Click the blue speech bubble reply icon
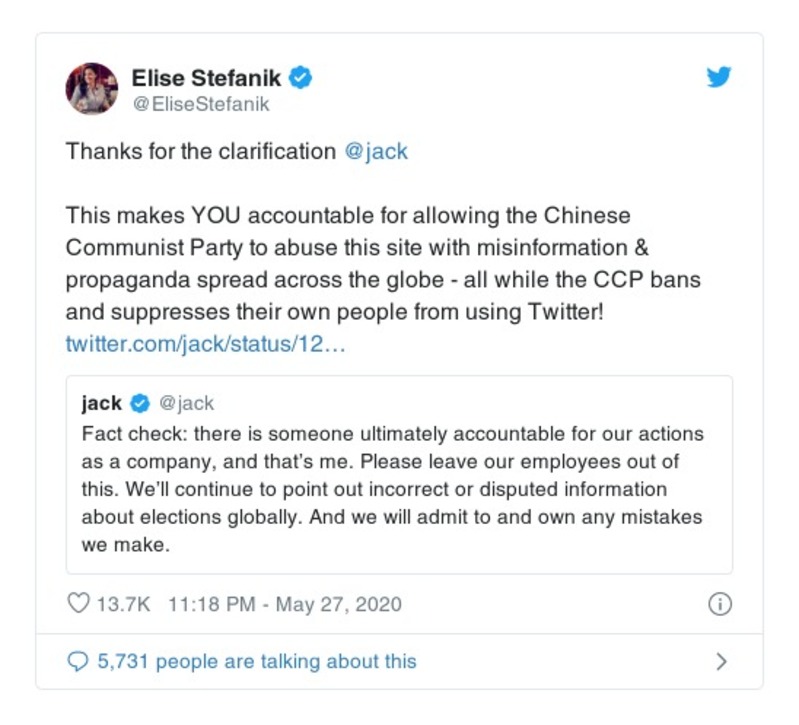This screenshot has height=725, width=799. [77, 661]
